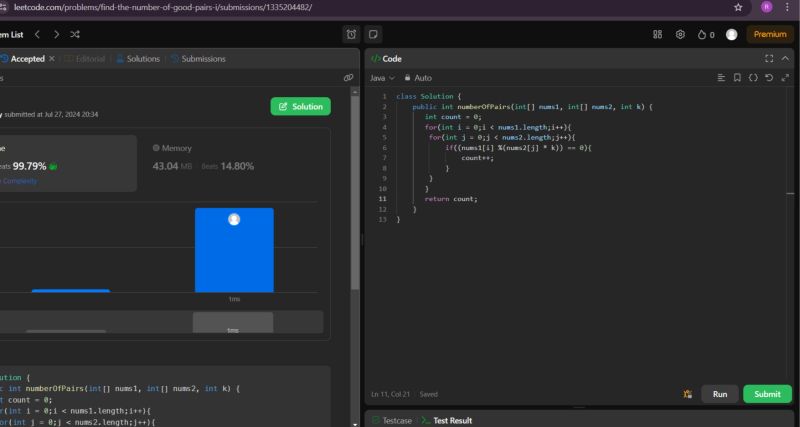Select the 1ms blue runtime bar
This screenshot has height=427, width=800.
234,250
